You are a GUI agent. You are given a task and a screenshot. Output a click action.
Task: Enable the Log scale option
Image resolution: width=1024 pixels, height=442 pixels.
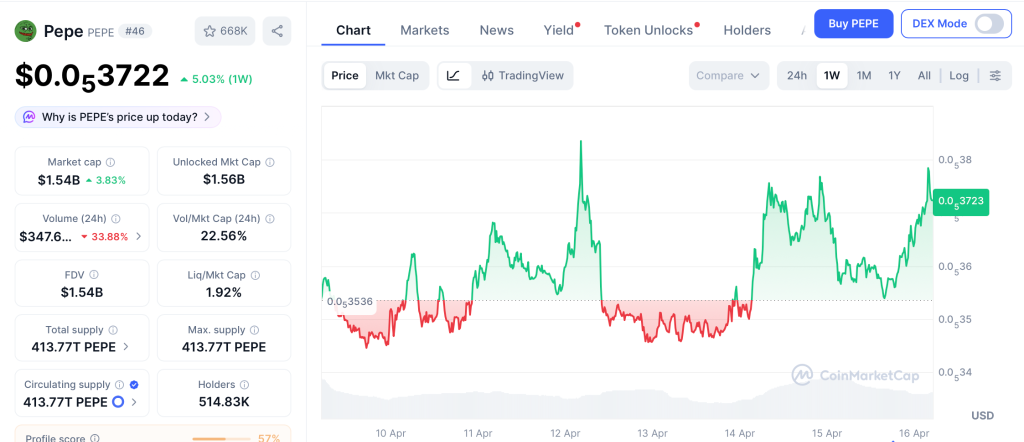[x=959, y=75]
